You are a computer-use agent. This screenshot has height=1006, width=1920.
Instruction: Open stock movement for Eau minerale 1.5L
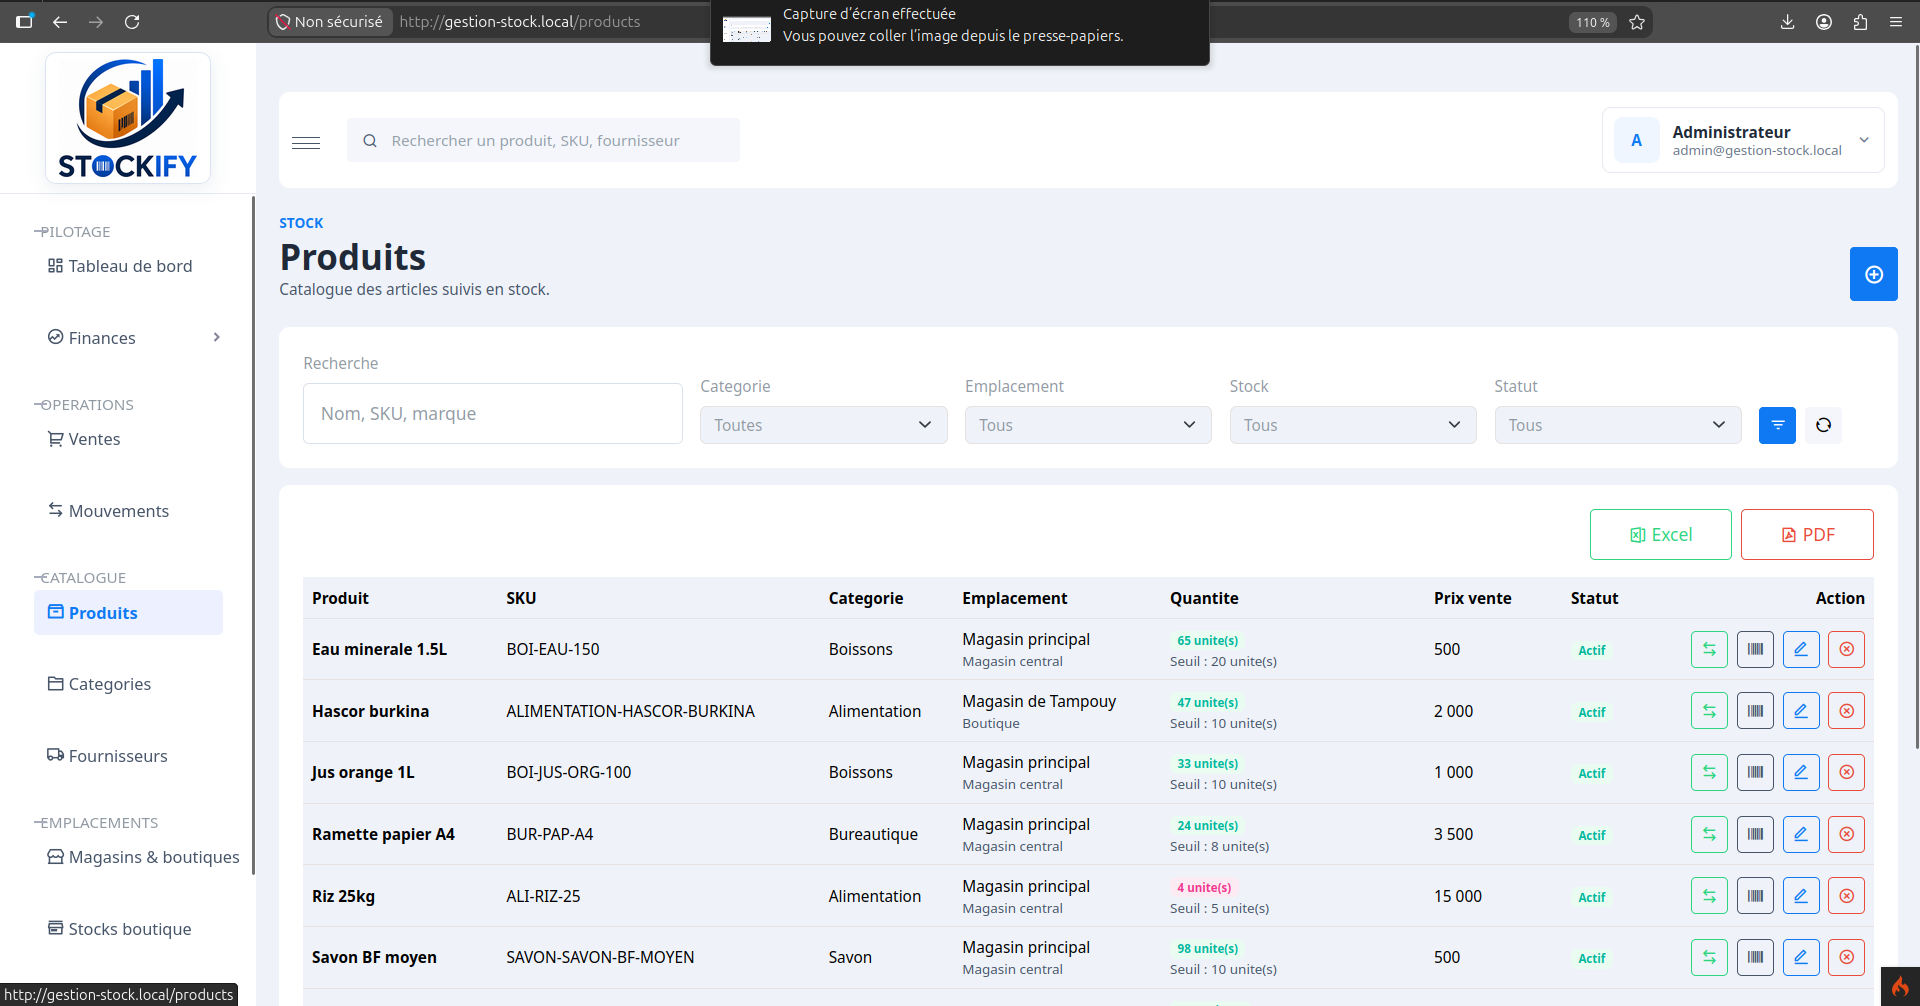pyautogui.click(x=1709, y=649)
